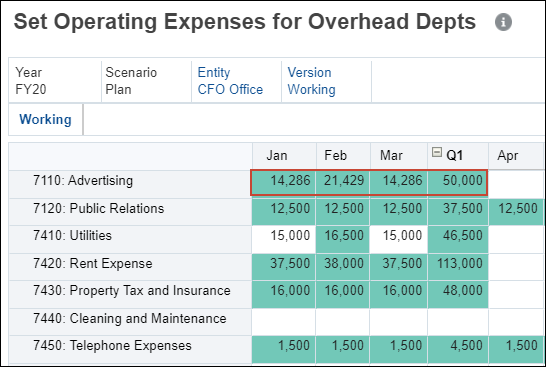Click Rent Expense Jan cell 37,500

284,267
